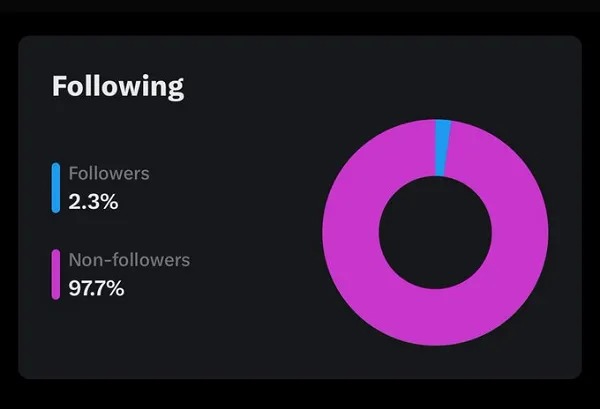
Task: Click the 2.3% followers value
Action: click(94, 201)
